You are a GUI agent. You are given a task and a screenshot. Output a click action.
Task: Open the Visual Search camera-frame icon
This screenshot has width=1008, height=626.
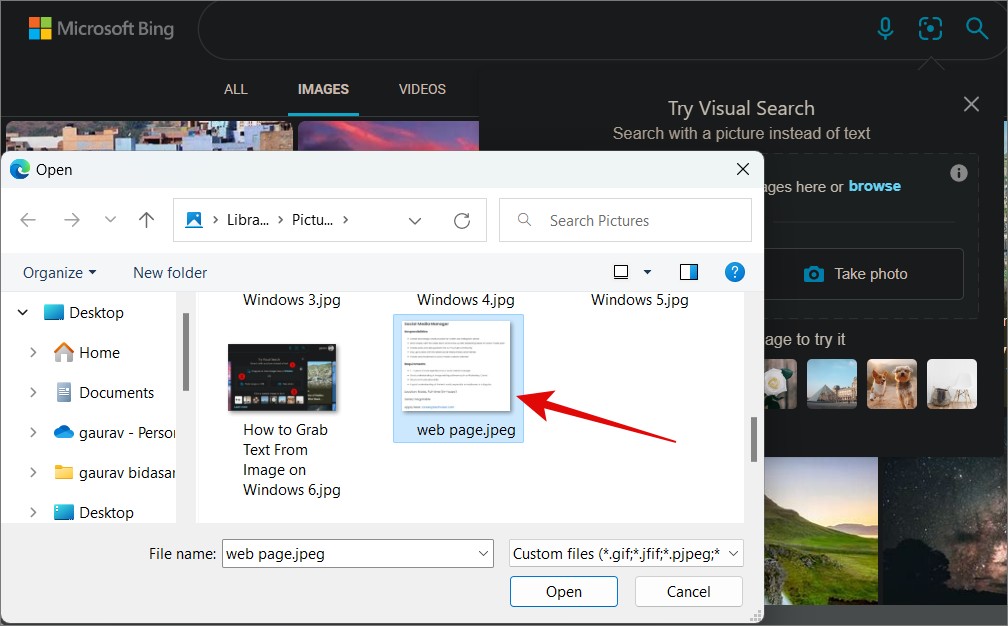[930, 28]
